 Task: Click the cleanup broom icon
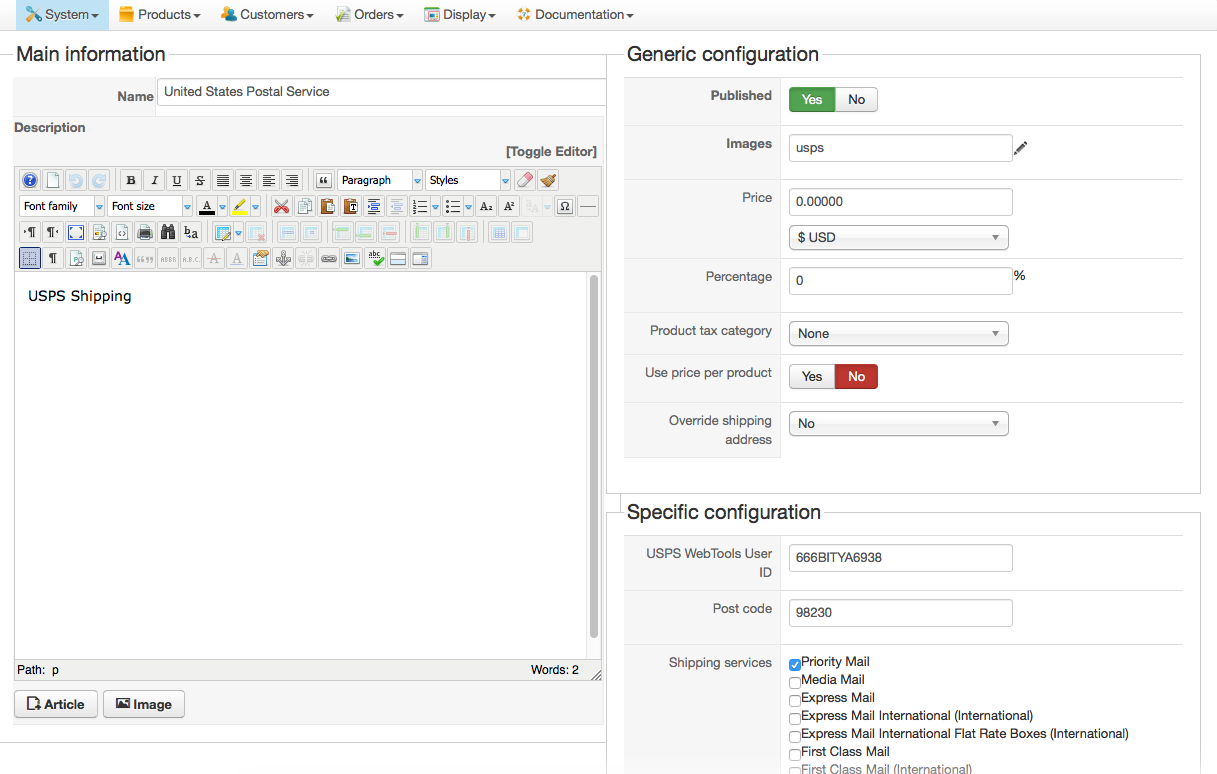(548, 181)
